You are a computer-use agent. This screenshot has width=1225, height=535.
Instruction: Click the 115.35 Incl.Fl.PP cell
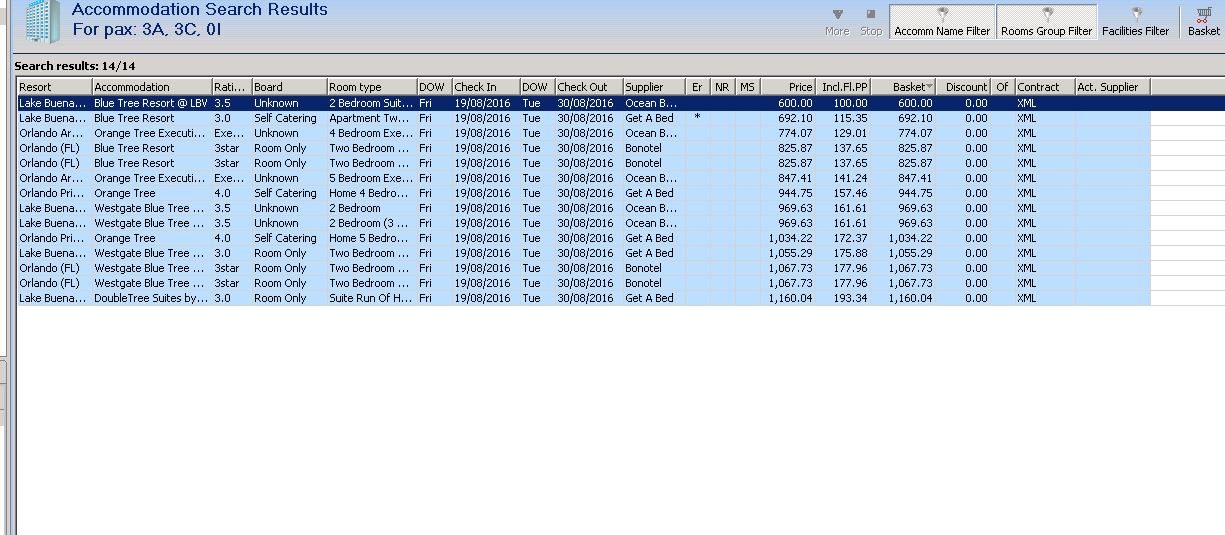845,118
